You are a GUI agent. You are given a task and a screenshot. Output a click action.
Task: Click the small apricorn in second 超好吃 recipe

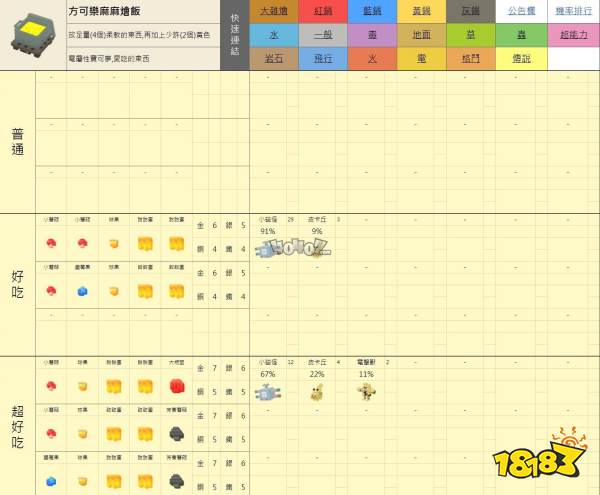[83, 434]
